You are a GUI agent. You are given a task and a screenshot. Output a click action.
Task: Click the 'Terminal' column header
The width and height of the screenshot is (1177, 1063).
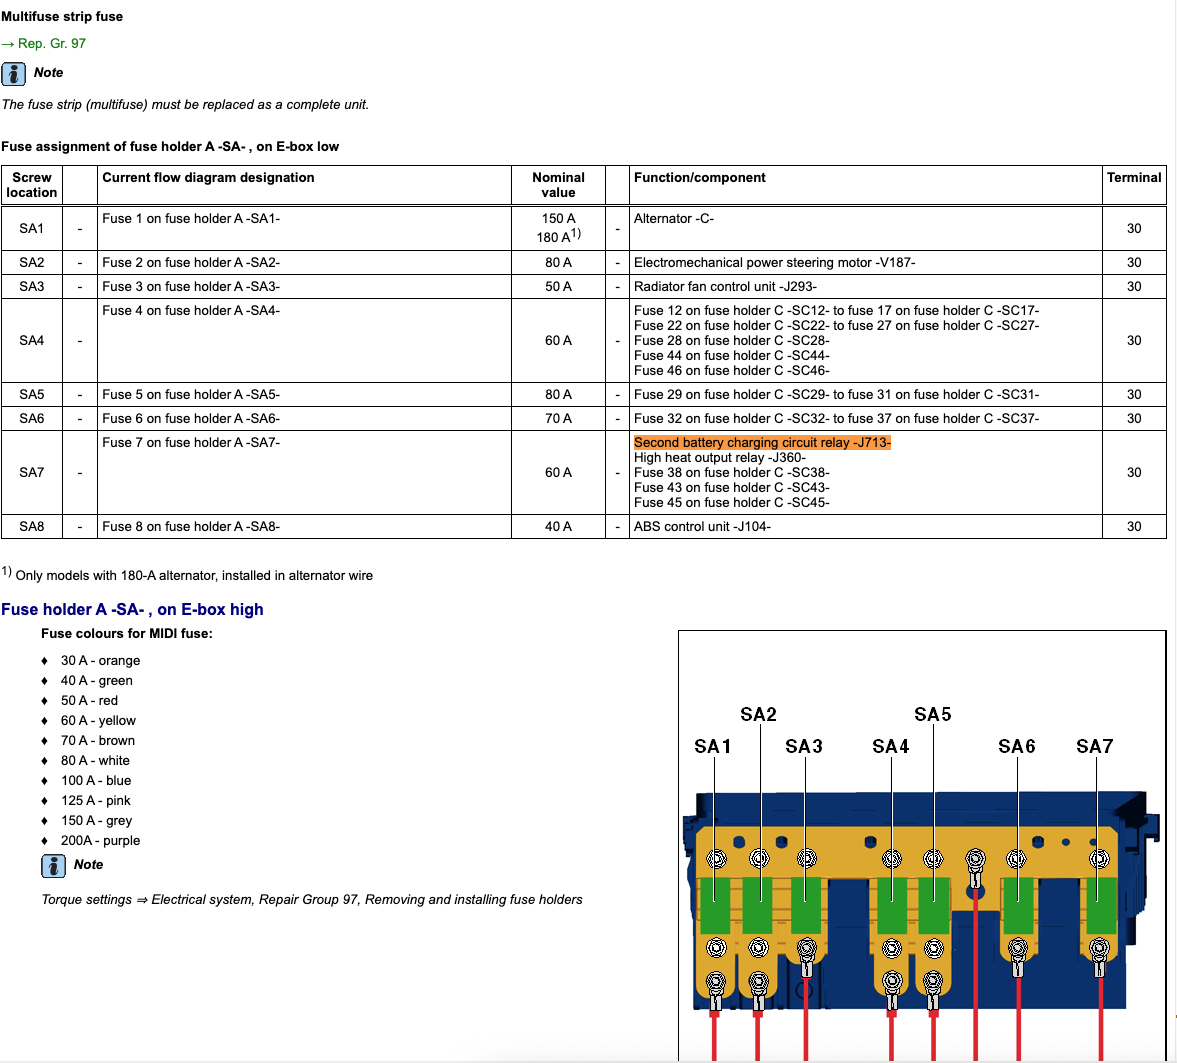pos(1133,178)
